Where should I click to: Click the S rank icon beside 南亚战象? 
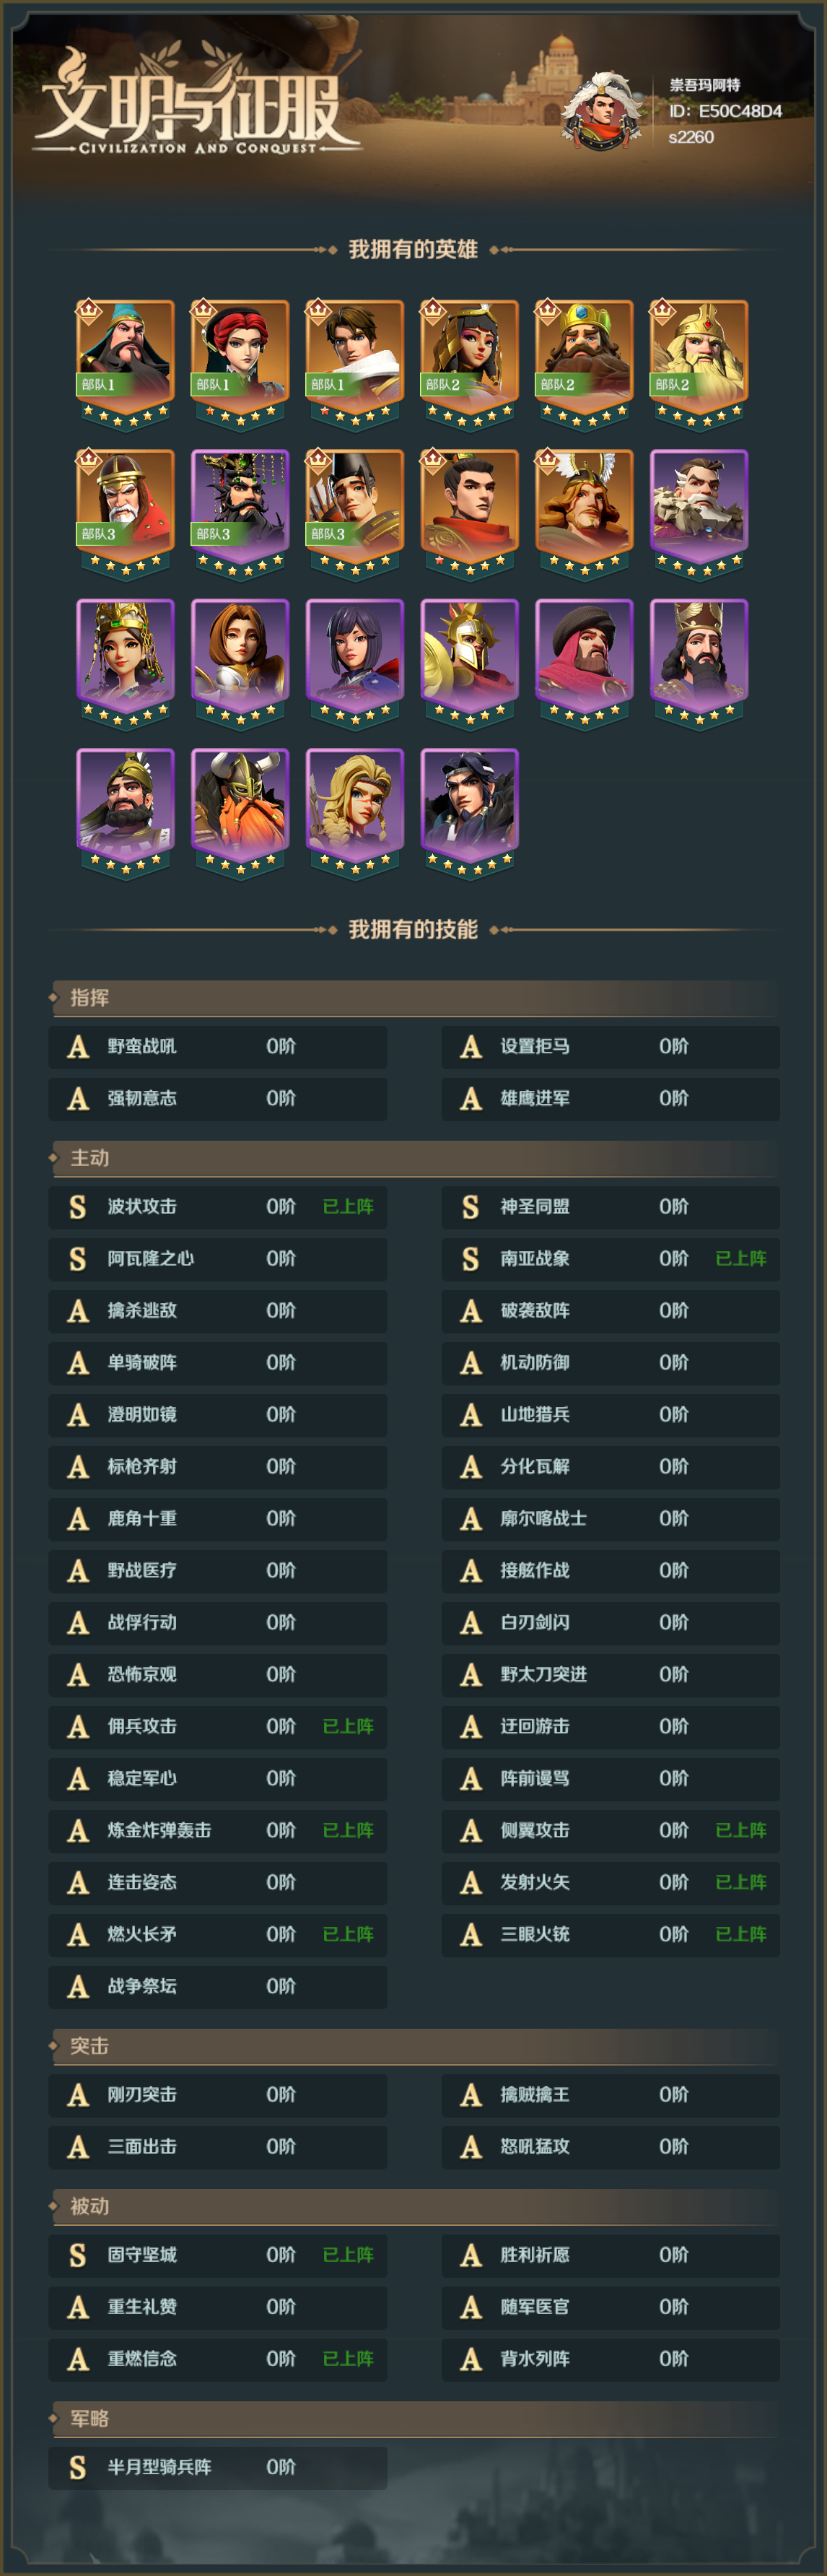coord(471,1259)
